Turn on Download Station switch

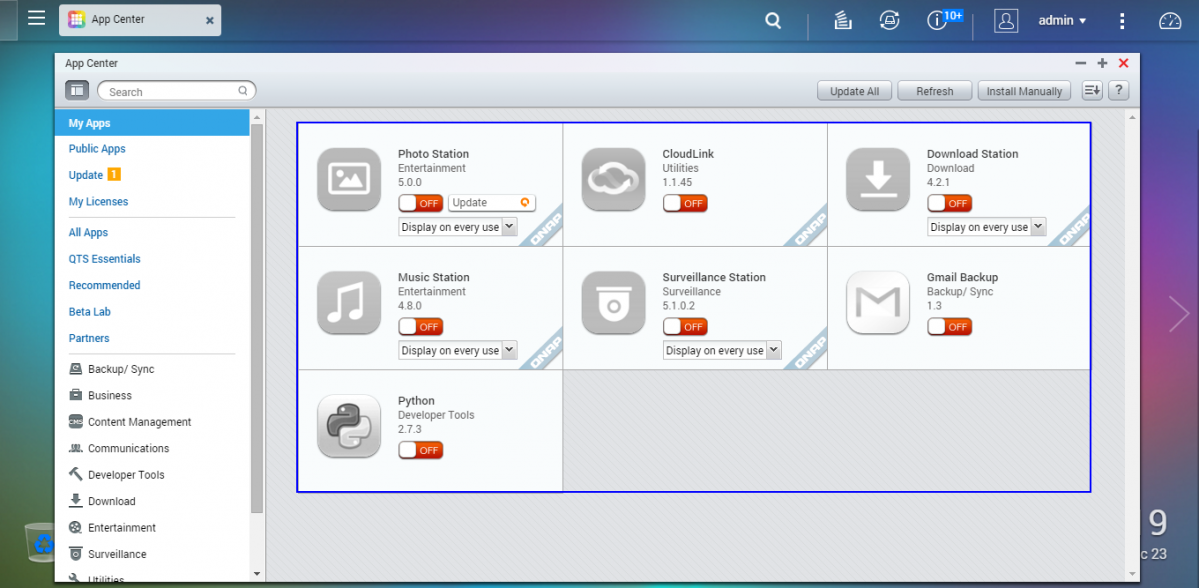pos(950,203)
